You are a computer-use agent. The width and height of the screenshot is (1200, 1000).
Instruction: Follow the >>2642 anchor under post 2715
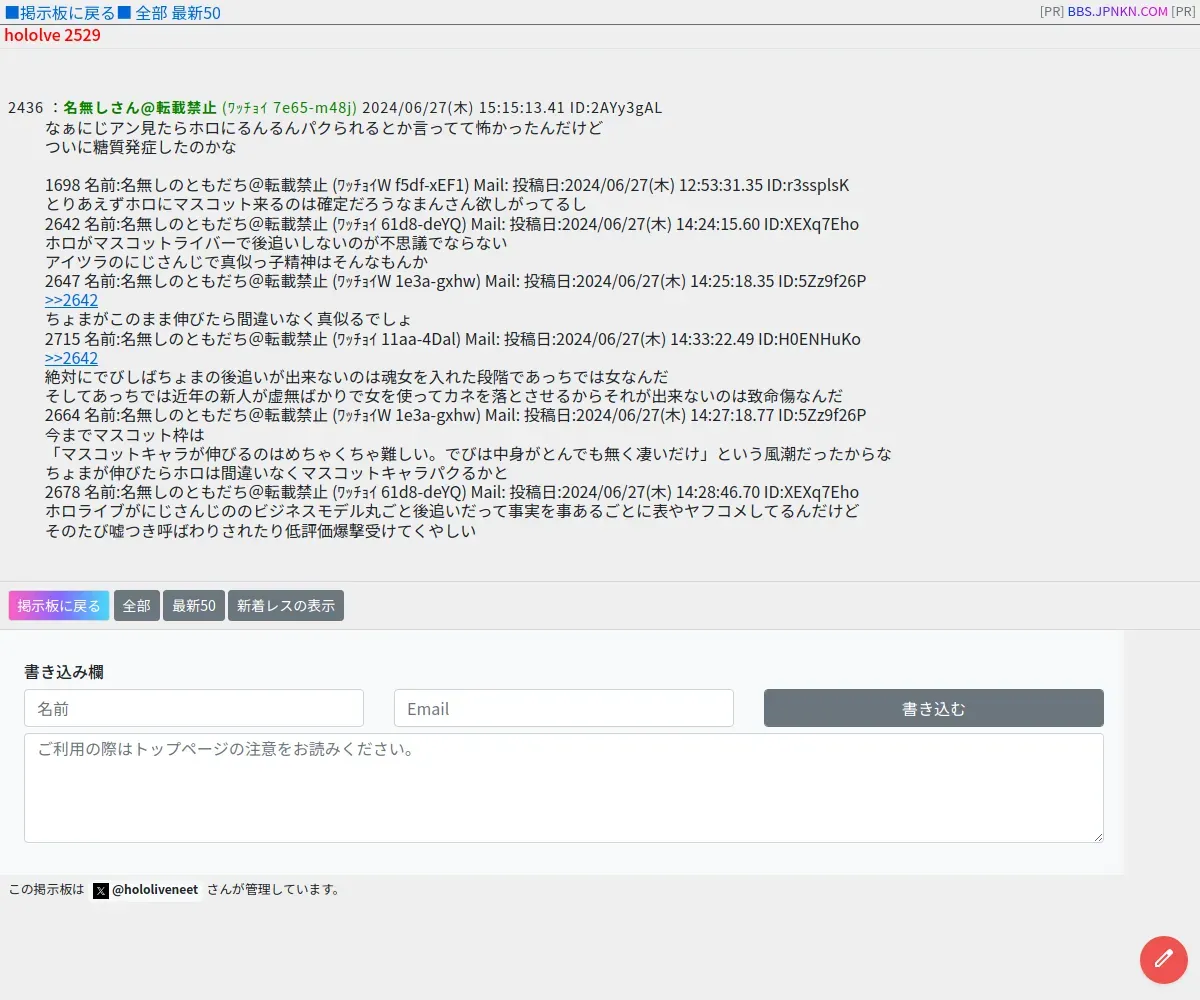(71, 358)
